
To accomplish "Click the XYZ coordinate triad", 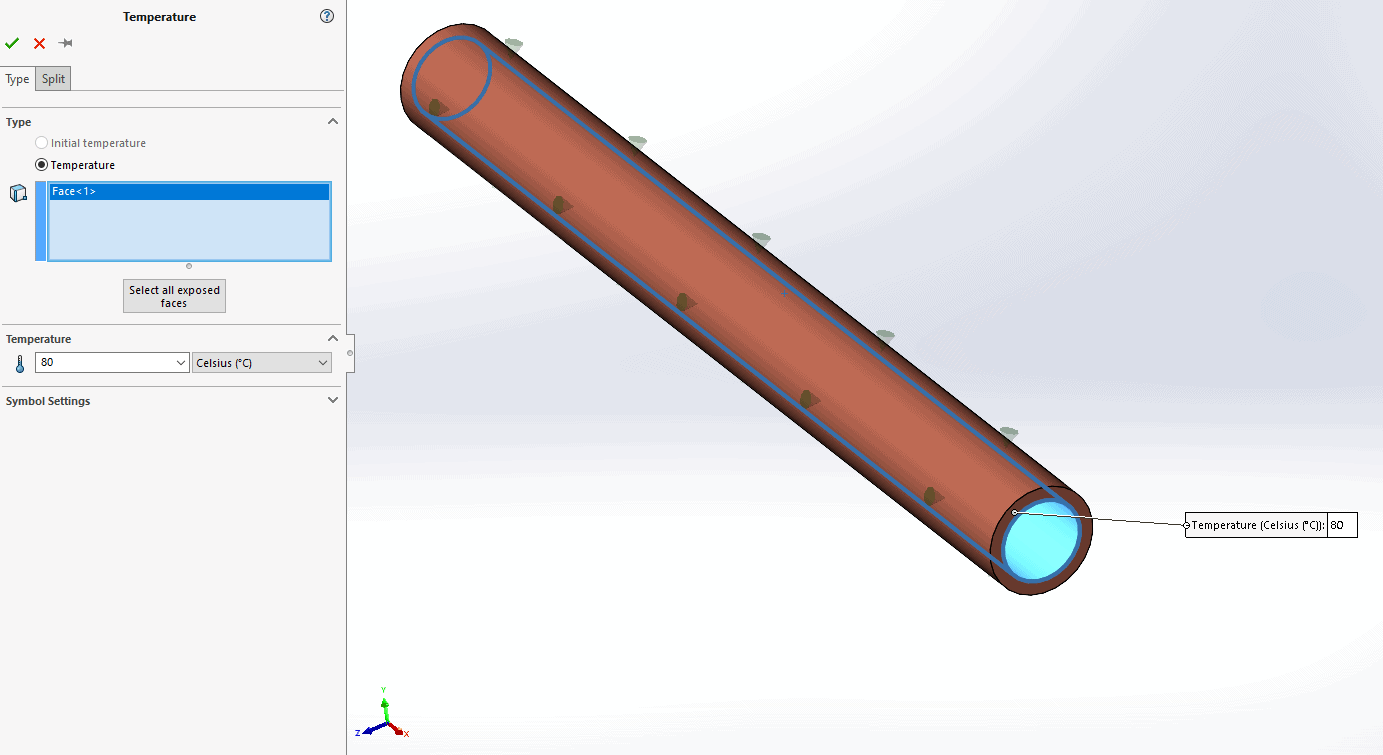I will 383,716.
